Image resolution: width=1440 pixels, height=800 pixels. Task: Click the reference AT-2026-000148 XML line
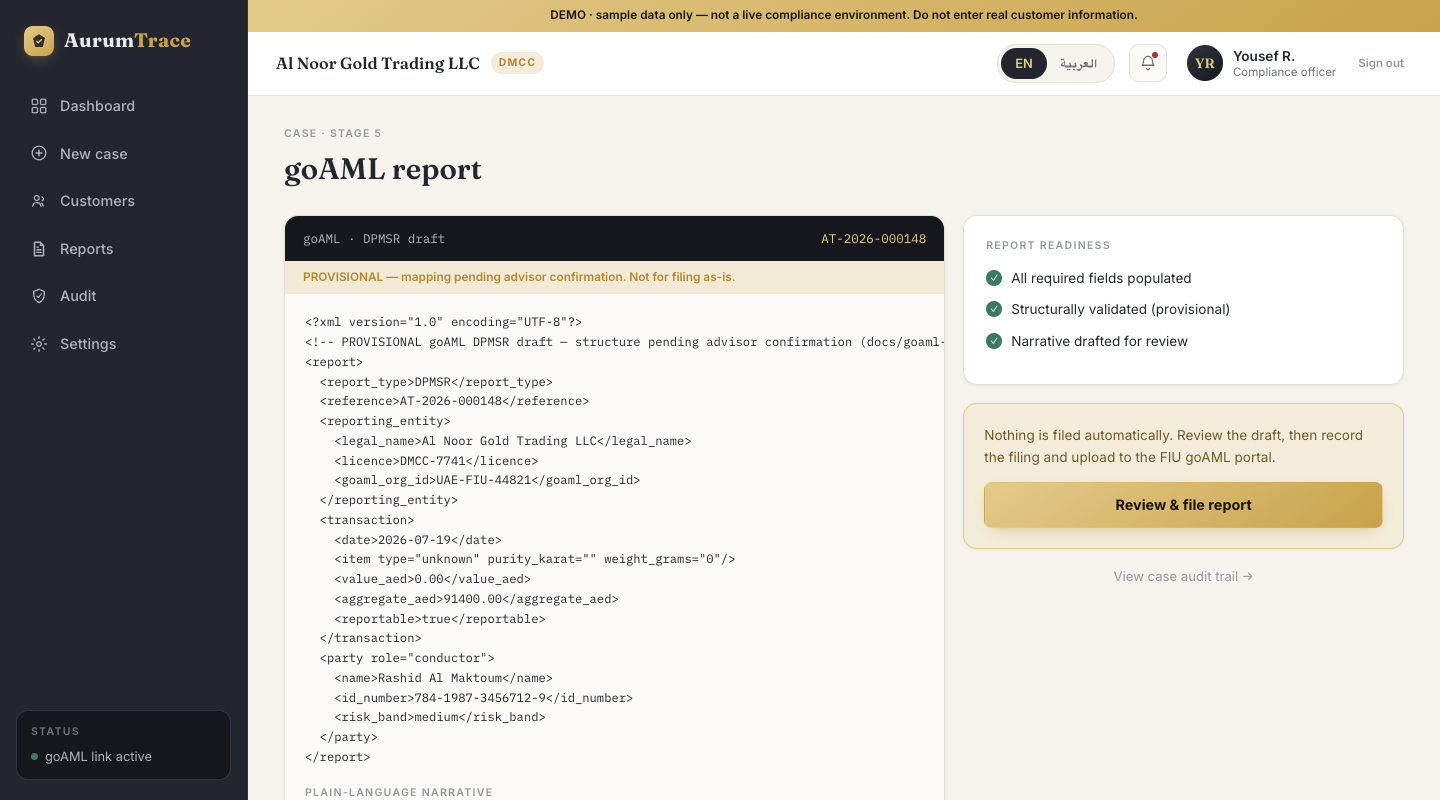point(454,401)
